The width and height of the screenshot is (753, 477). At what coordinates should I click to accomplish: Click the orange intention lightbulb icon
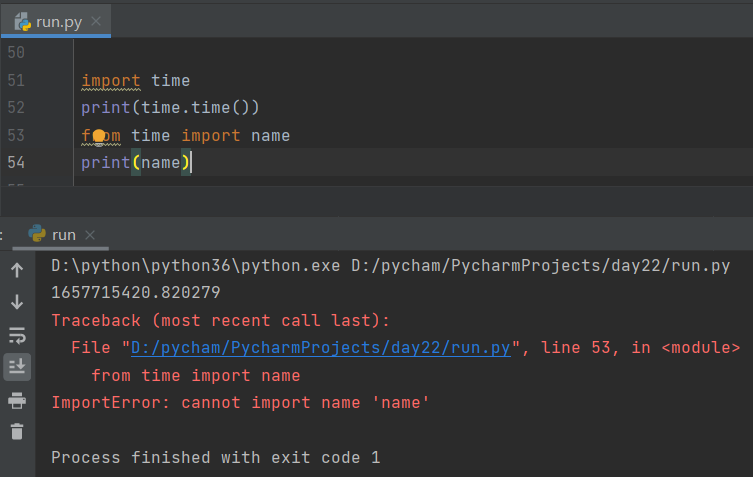pyautogui.click(x=99, y=135)
